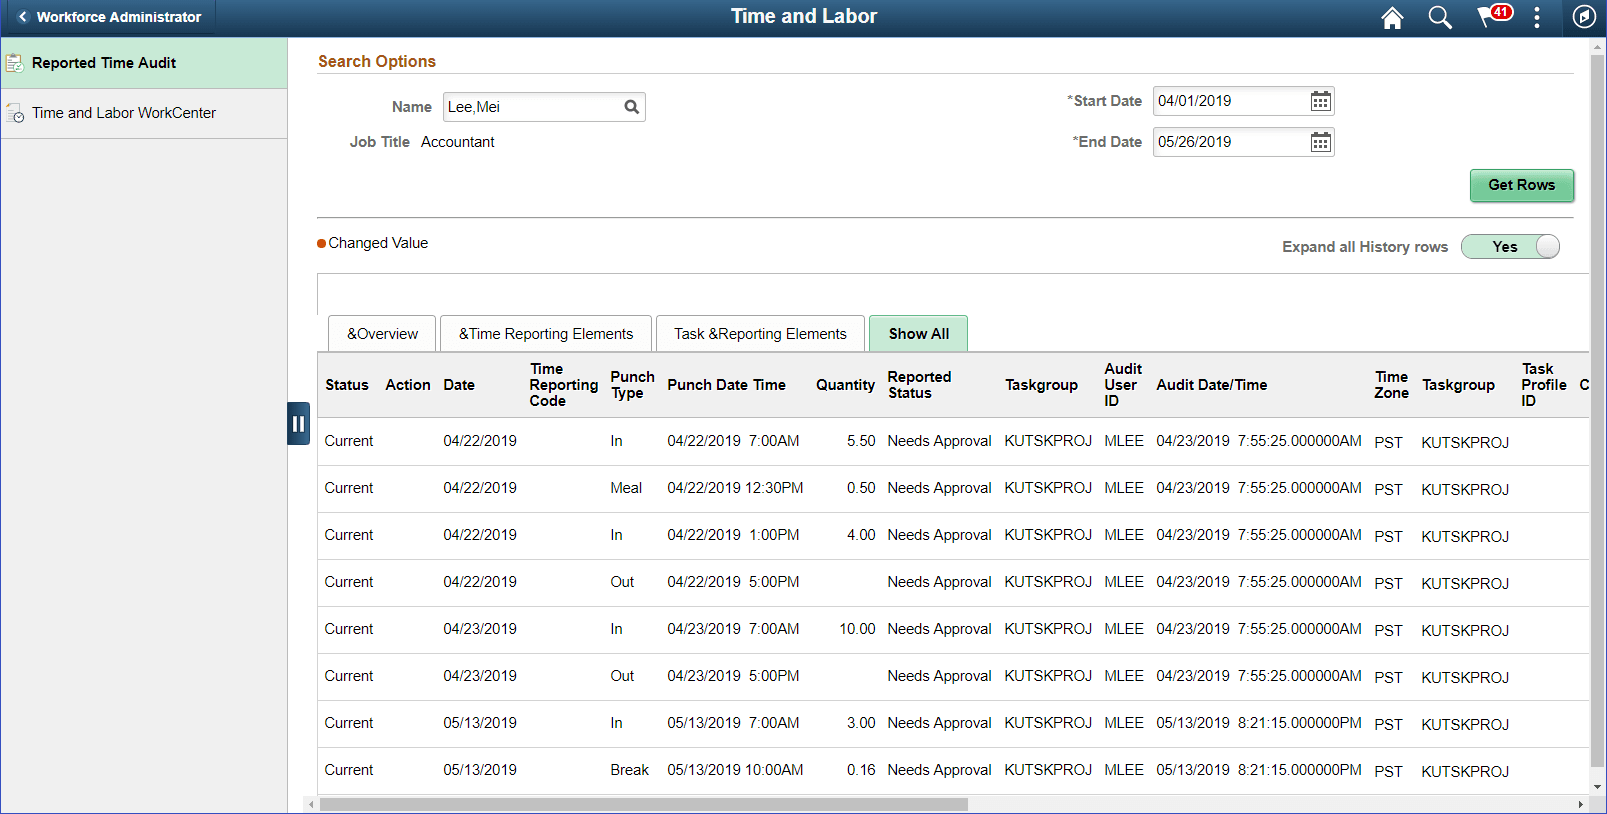Viewport: 1607px width, 814px height.
Task: Open the search magnifier in header
Action: pyautogui.click(x=1440, y=17)
